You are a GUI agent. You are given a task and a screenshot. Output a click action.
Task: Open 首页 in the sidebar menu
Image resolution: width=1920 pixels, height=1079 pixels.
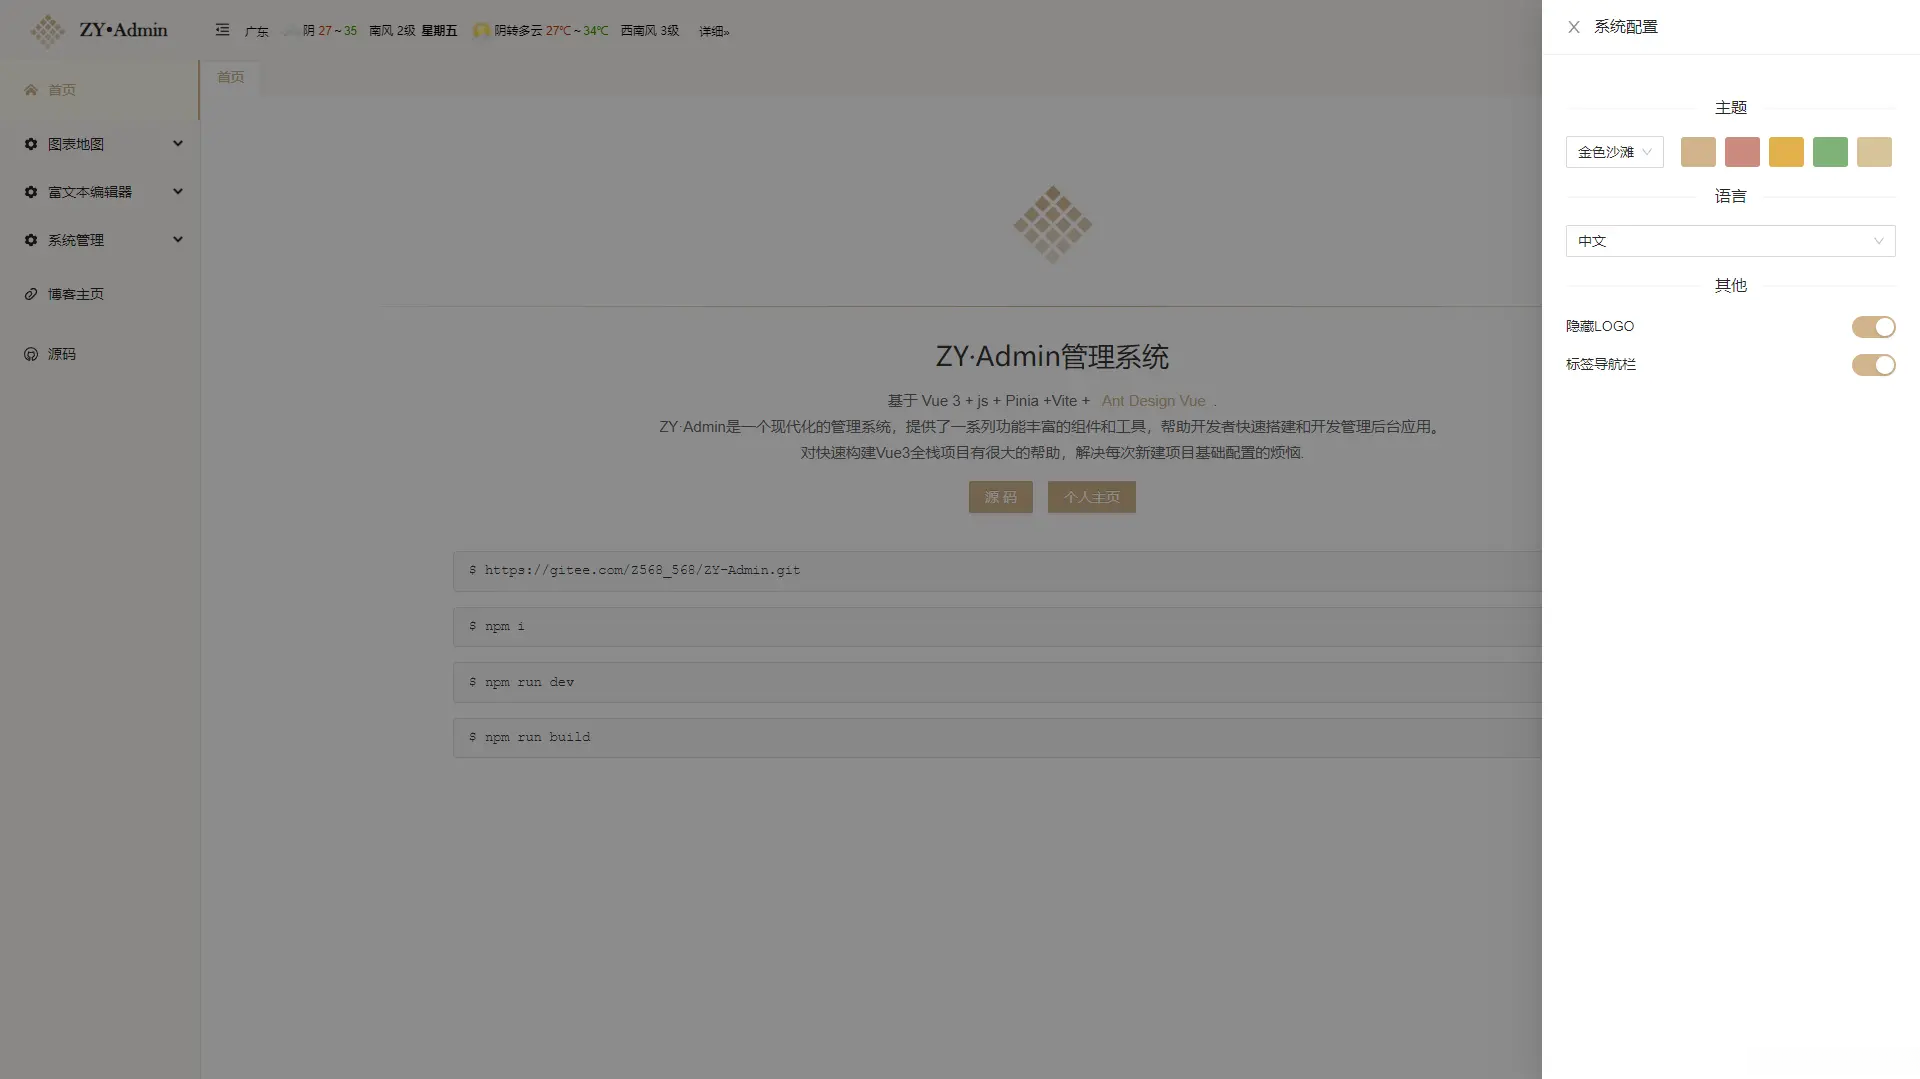[x=99, y=90]
